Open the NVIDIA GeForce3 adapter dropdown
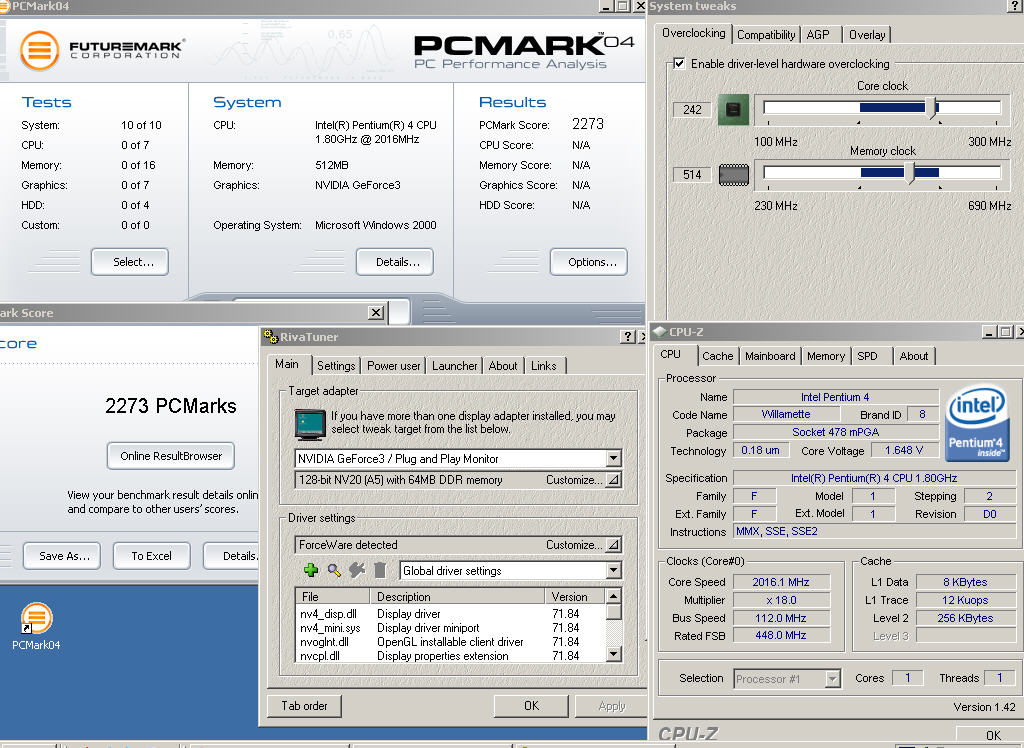The height and width of the screenshot is (748, 1024). coord(613,459)
